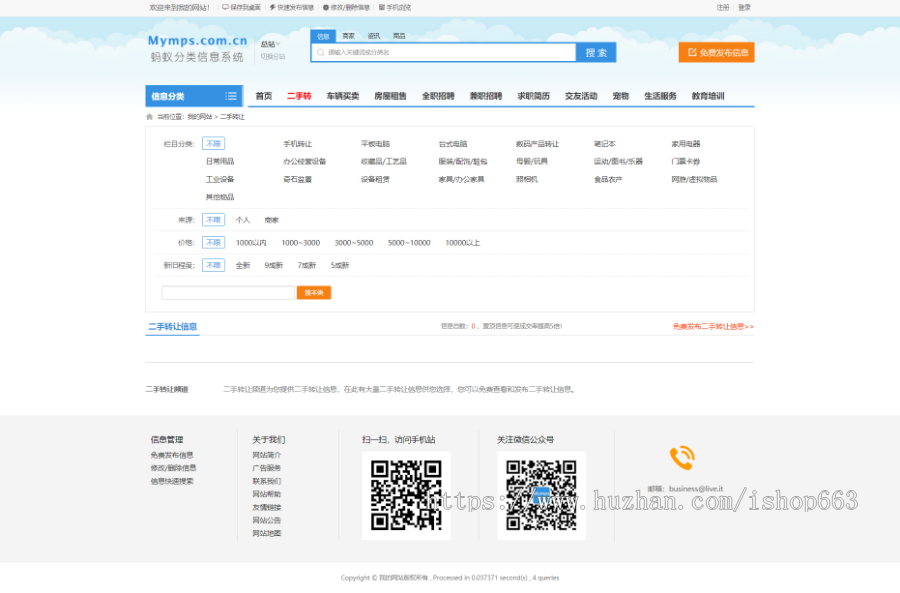Select the 1000~3000 price range filter
The height and width of the screenshot is (593, 900).
pyautogui.click(x=300, y=243)
